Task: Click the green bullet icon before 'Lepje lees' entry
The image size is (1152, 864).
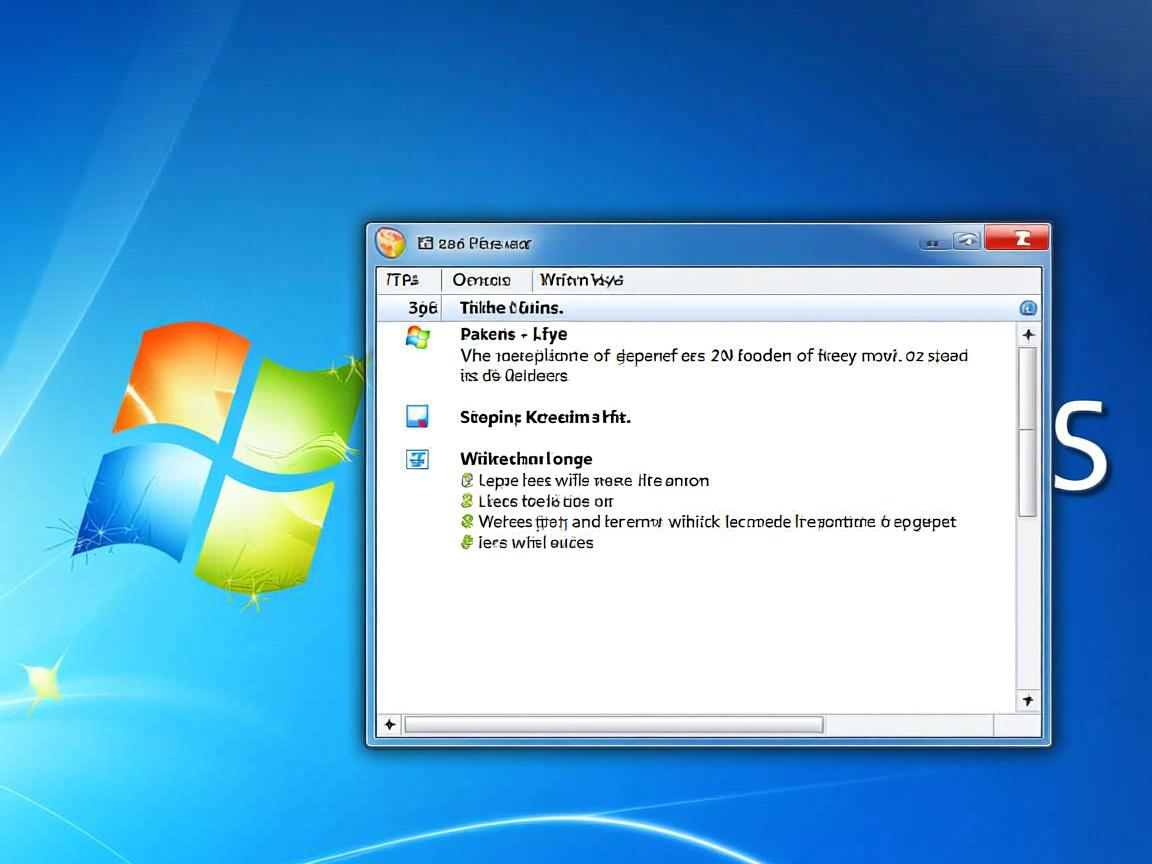Action: pos(466,480)
